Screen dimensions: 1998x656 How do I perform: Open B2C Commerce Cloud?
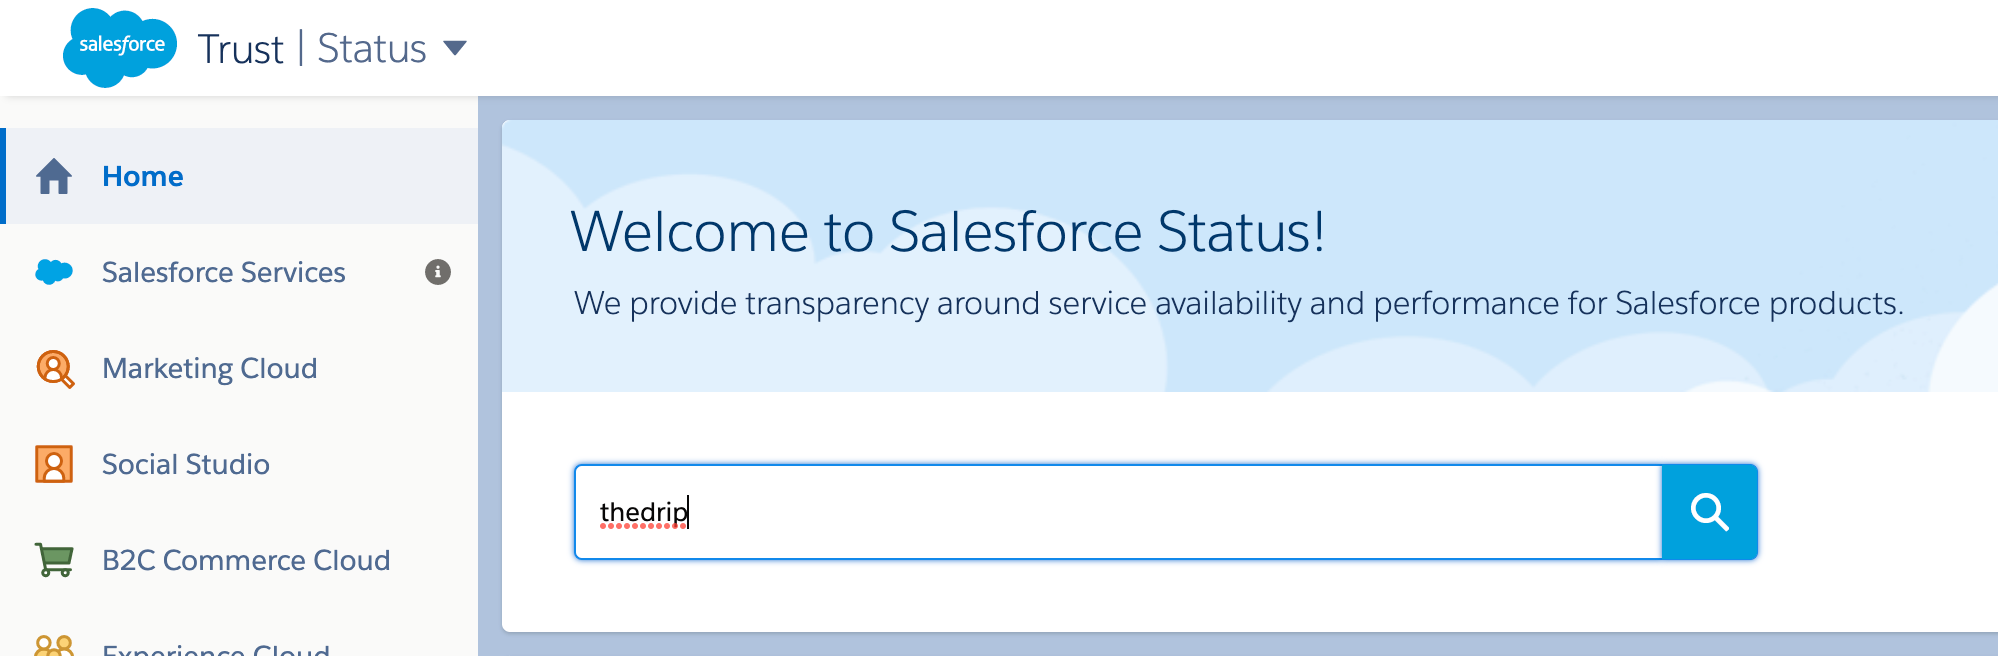pyautogui.click(x=246, y=560)
